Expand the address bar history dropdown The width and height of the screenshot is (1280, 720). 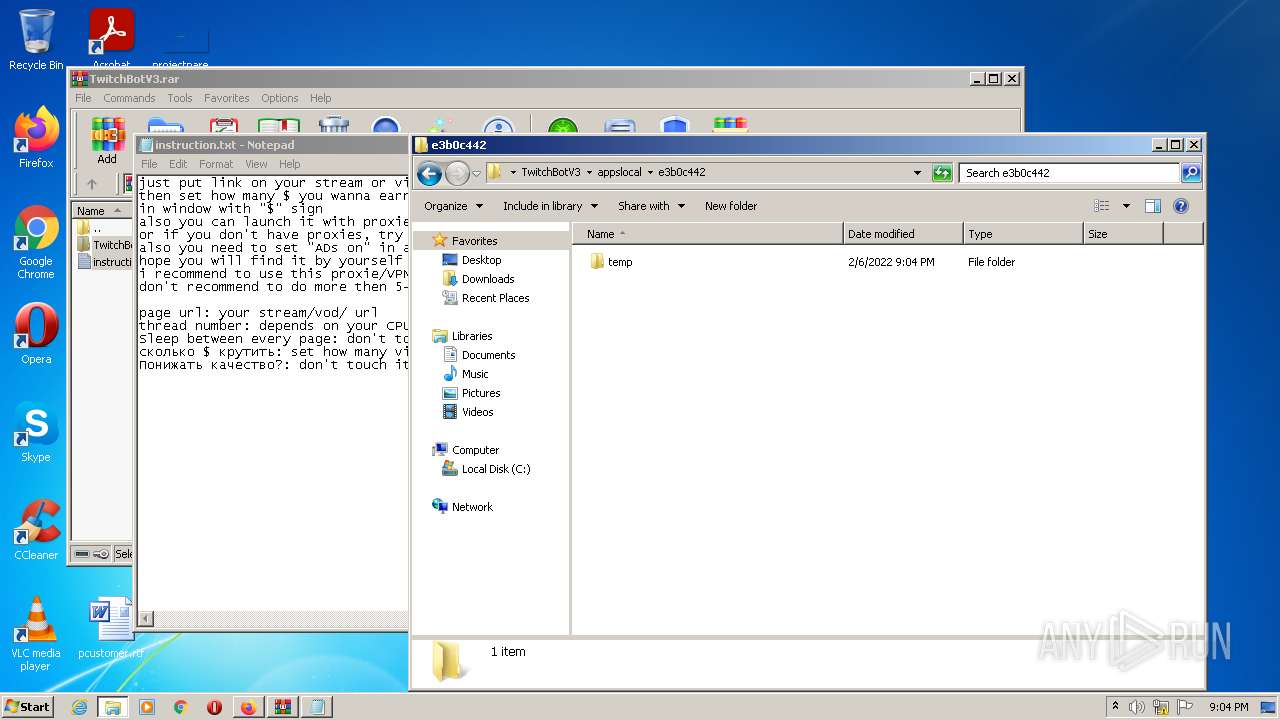pyautogui.click(x=917, y=173)
